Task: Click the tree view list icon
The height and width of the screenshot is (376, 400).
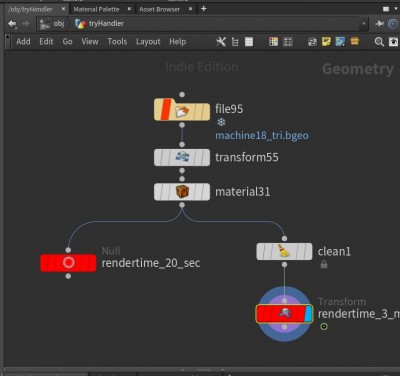Action: tap(235, 42)
